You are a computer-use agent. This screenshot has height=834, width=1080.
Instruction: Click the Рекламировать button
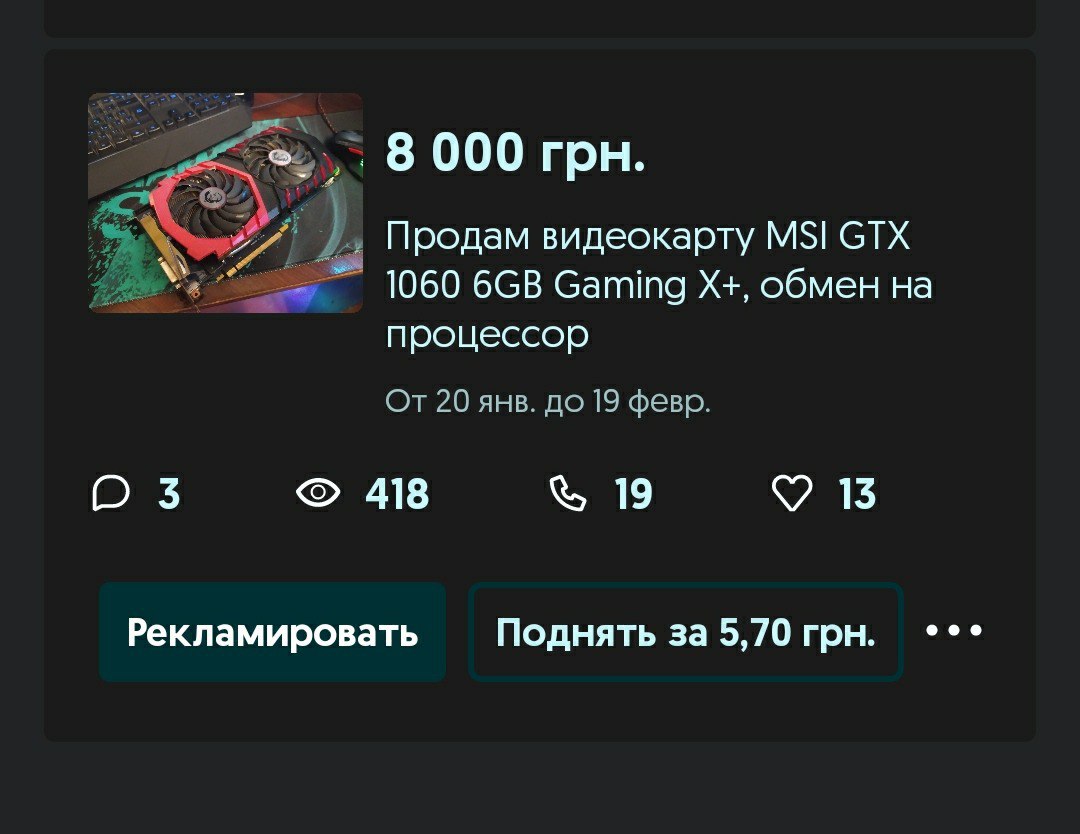[272, 632]
